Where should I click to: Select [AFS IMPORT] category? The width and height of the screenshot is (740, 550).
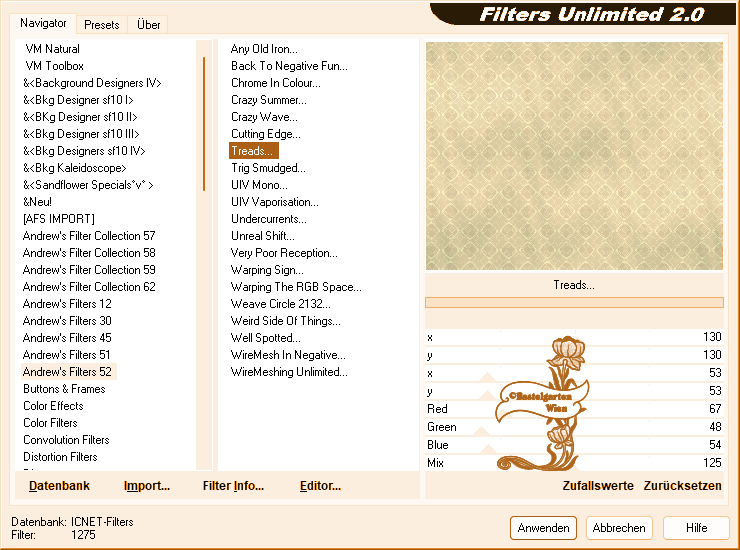pyautogui.click(x=59, y=219)
